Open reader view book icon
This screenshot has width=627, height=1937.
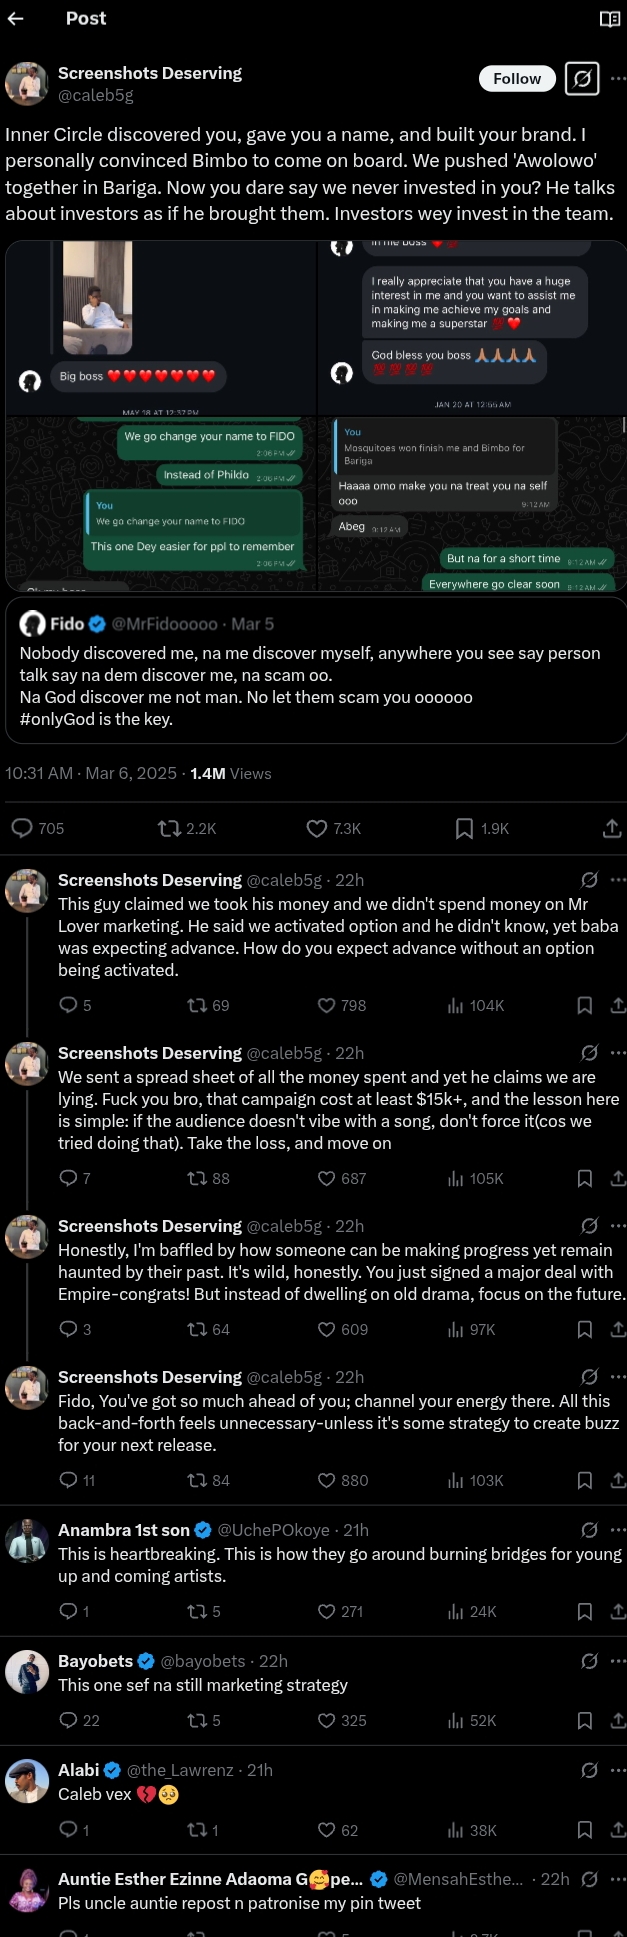609,19
